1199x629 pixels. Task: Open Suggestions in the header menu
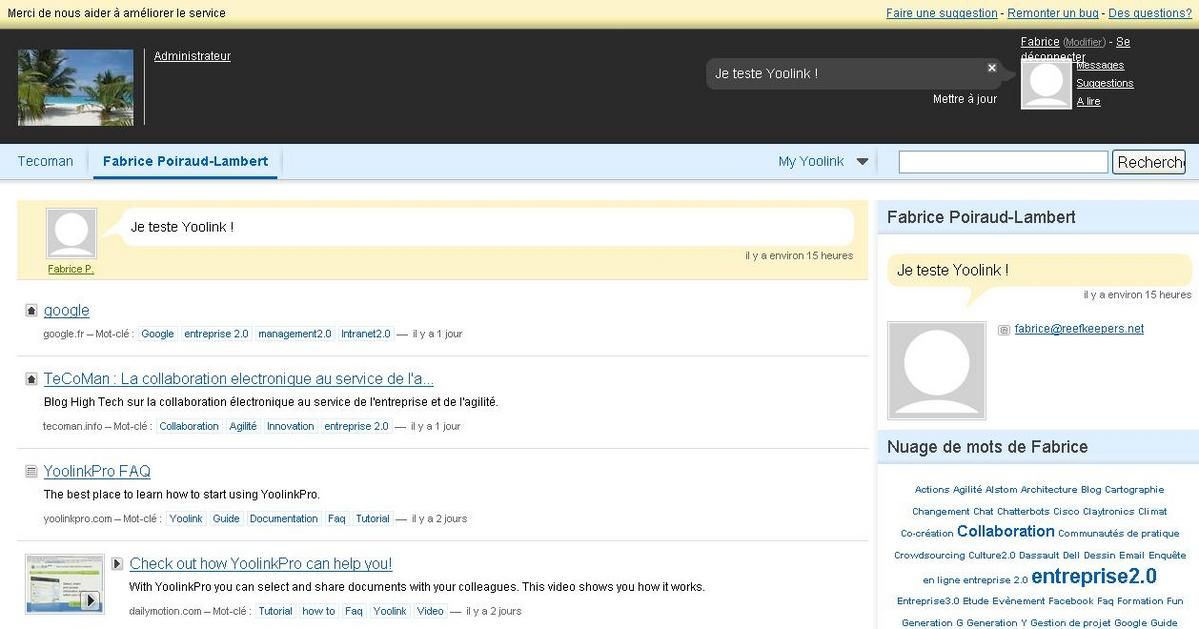pos(1105,83)
